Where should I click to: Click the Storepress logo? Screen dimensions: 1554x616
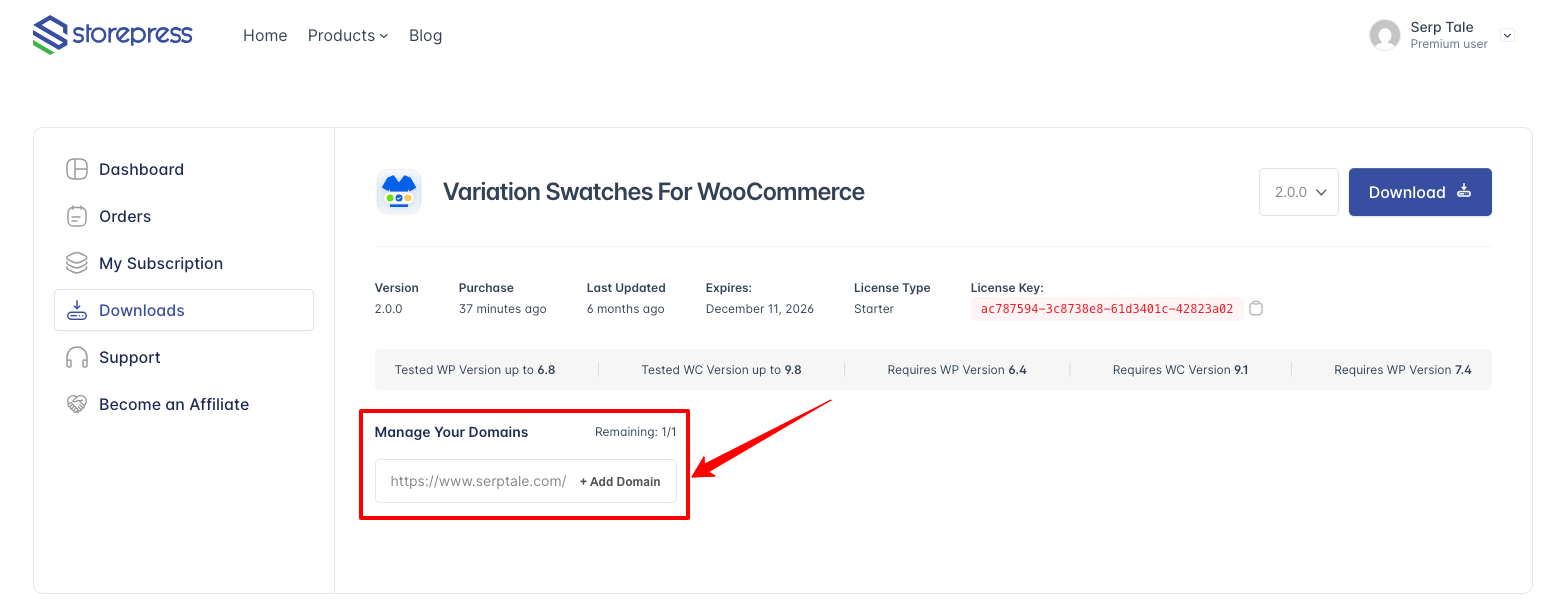[x=112, y=34]
